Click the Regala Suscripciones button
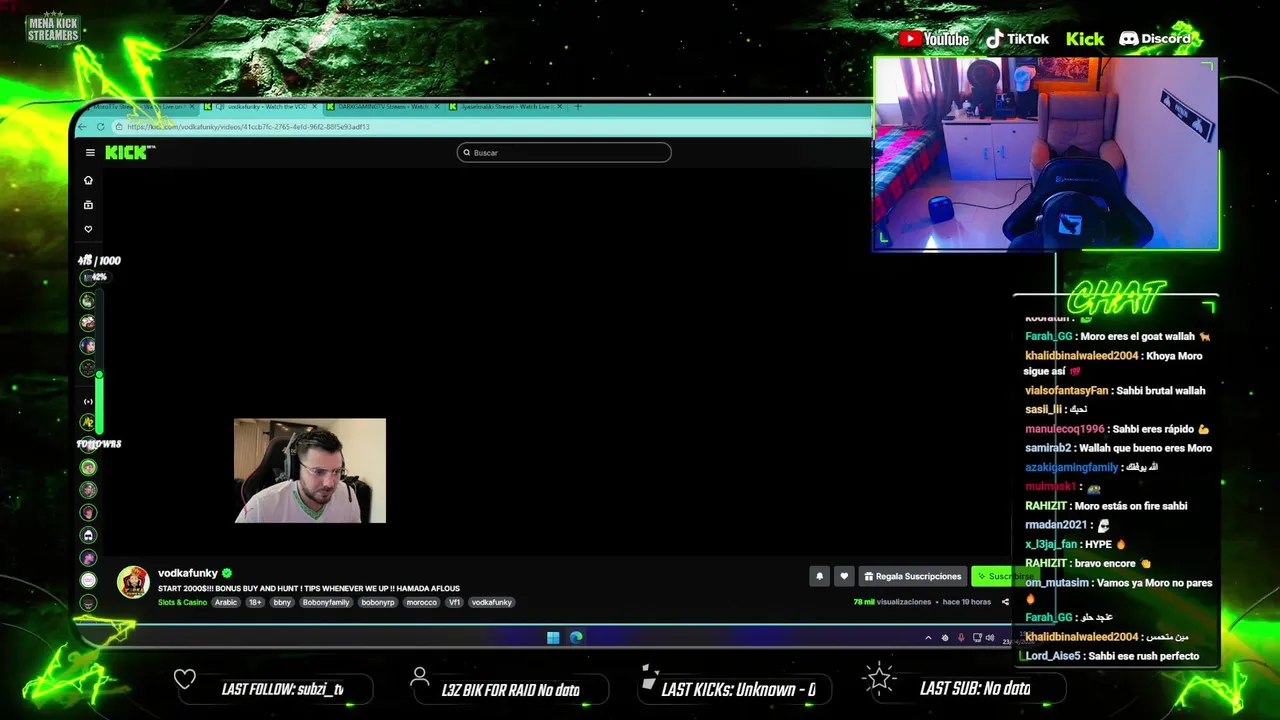1280x720 pixels. point(913,576)
